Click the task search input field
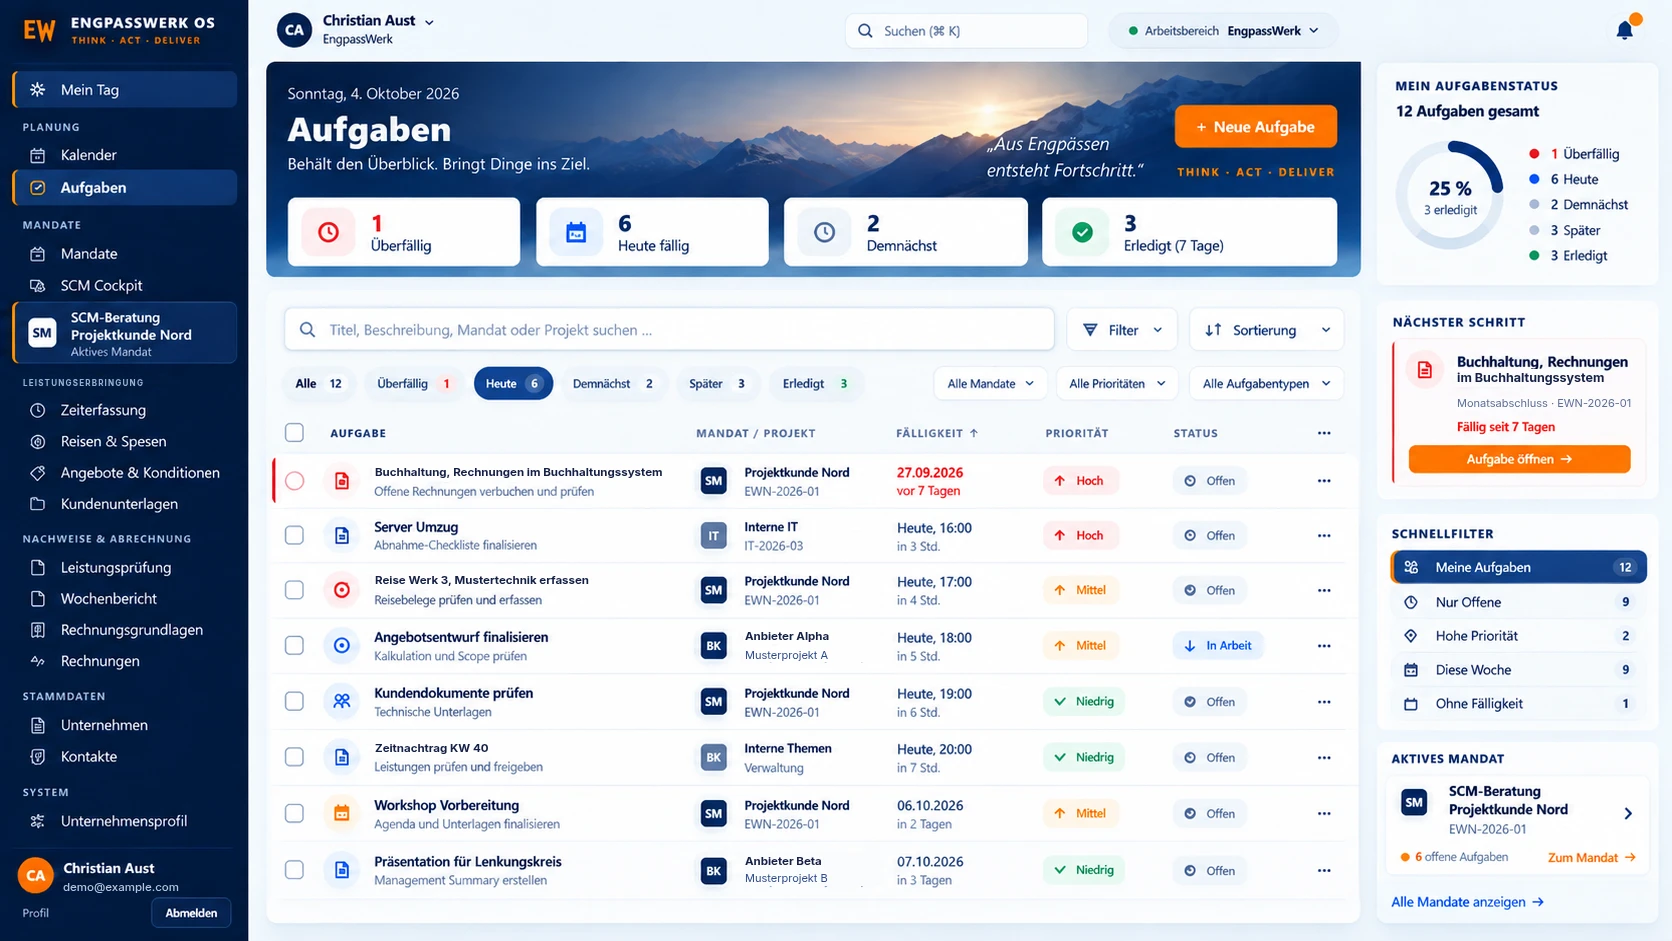The width and height of the screenshot is (1672, 941). click(669, 330)
